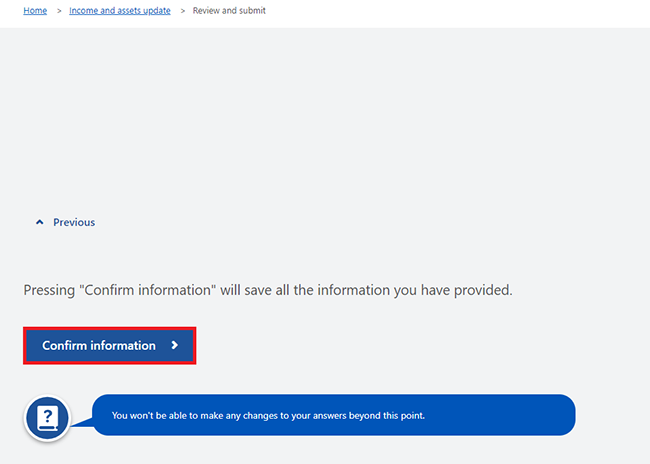Image resolution: width=650 pixels, height=464 pixels.
Task: Collapse back using the Previous expander
Action: [65, 222]
